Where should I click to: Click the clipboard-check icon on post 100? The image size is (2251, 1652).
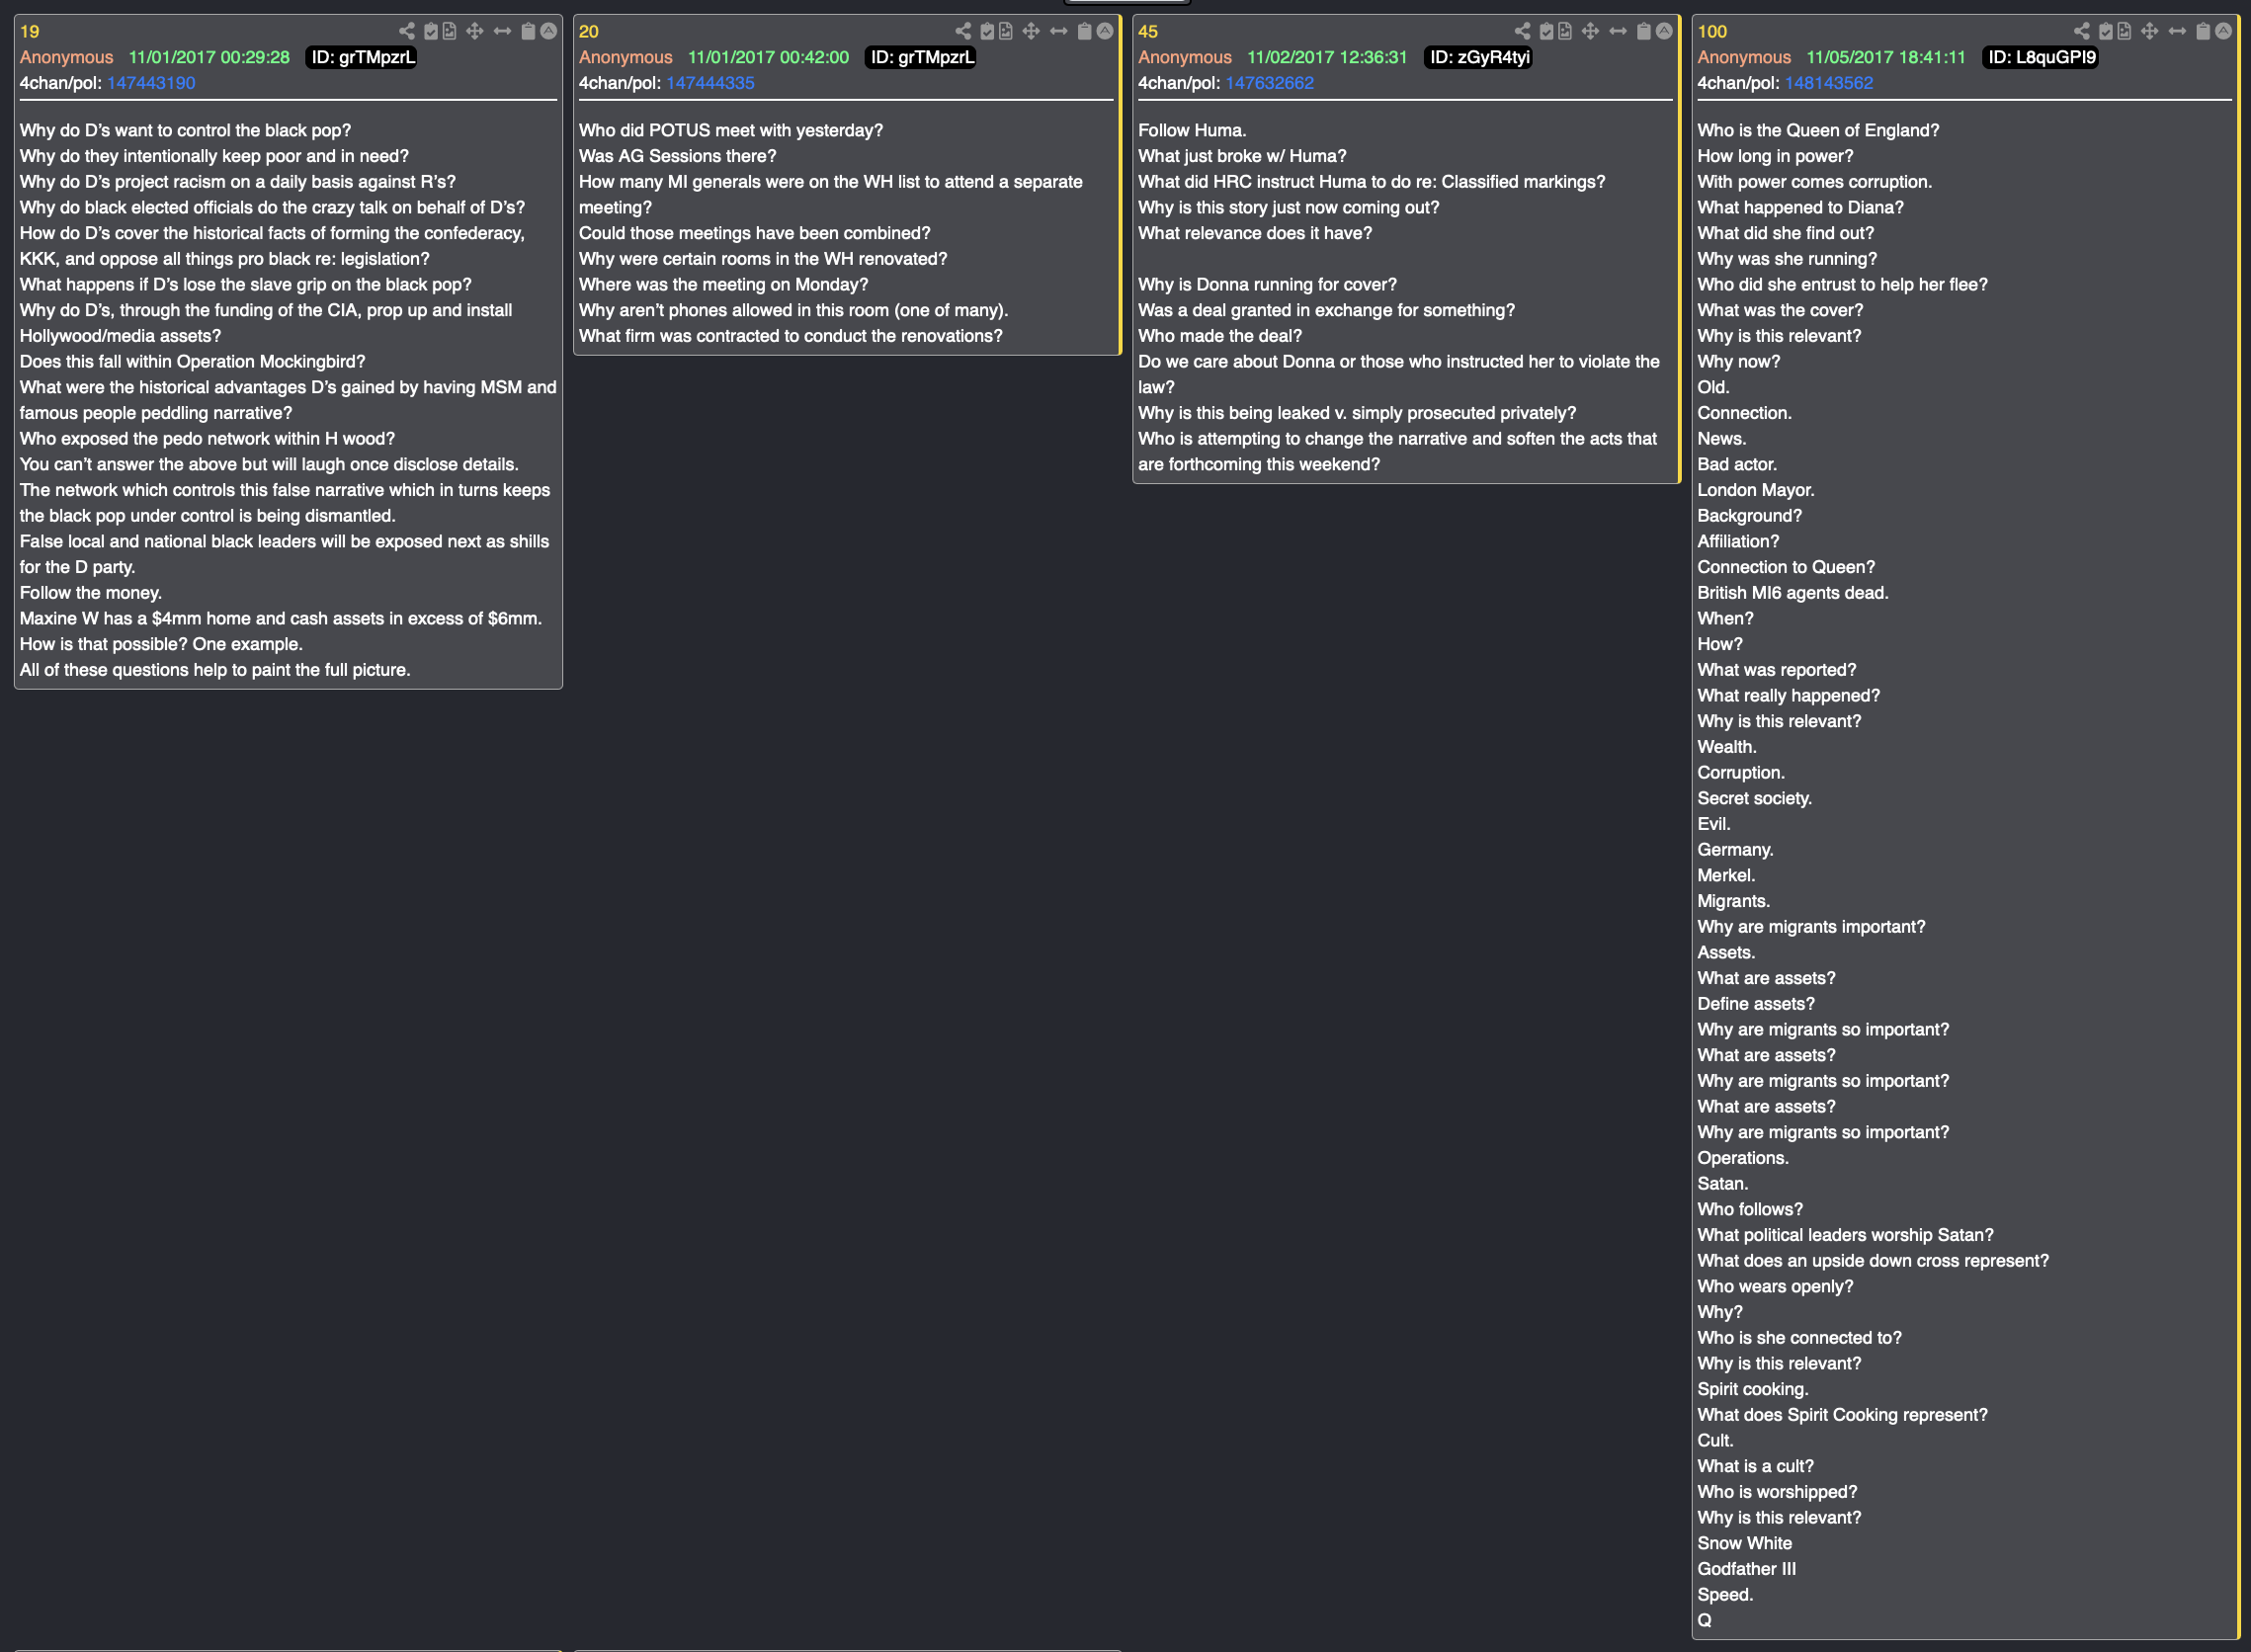(x=2105, y=31)
